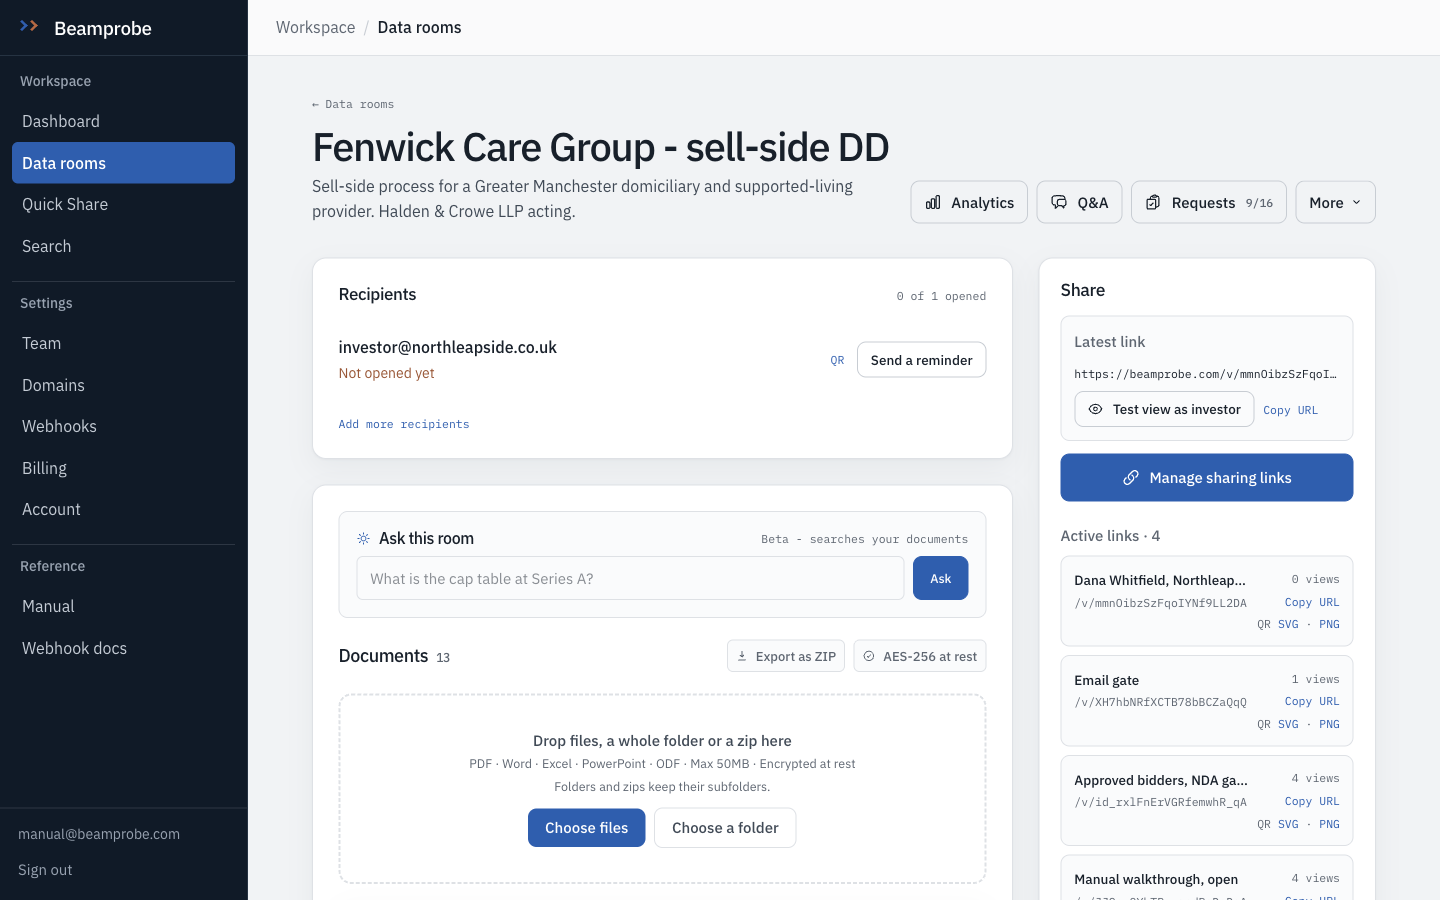
Task: Open the Manual reference
Action: [x=123, y=606]
